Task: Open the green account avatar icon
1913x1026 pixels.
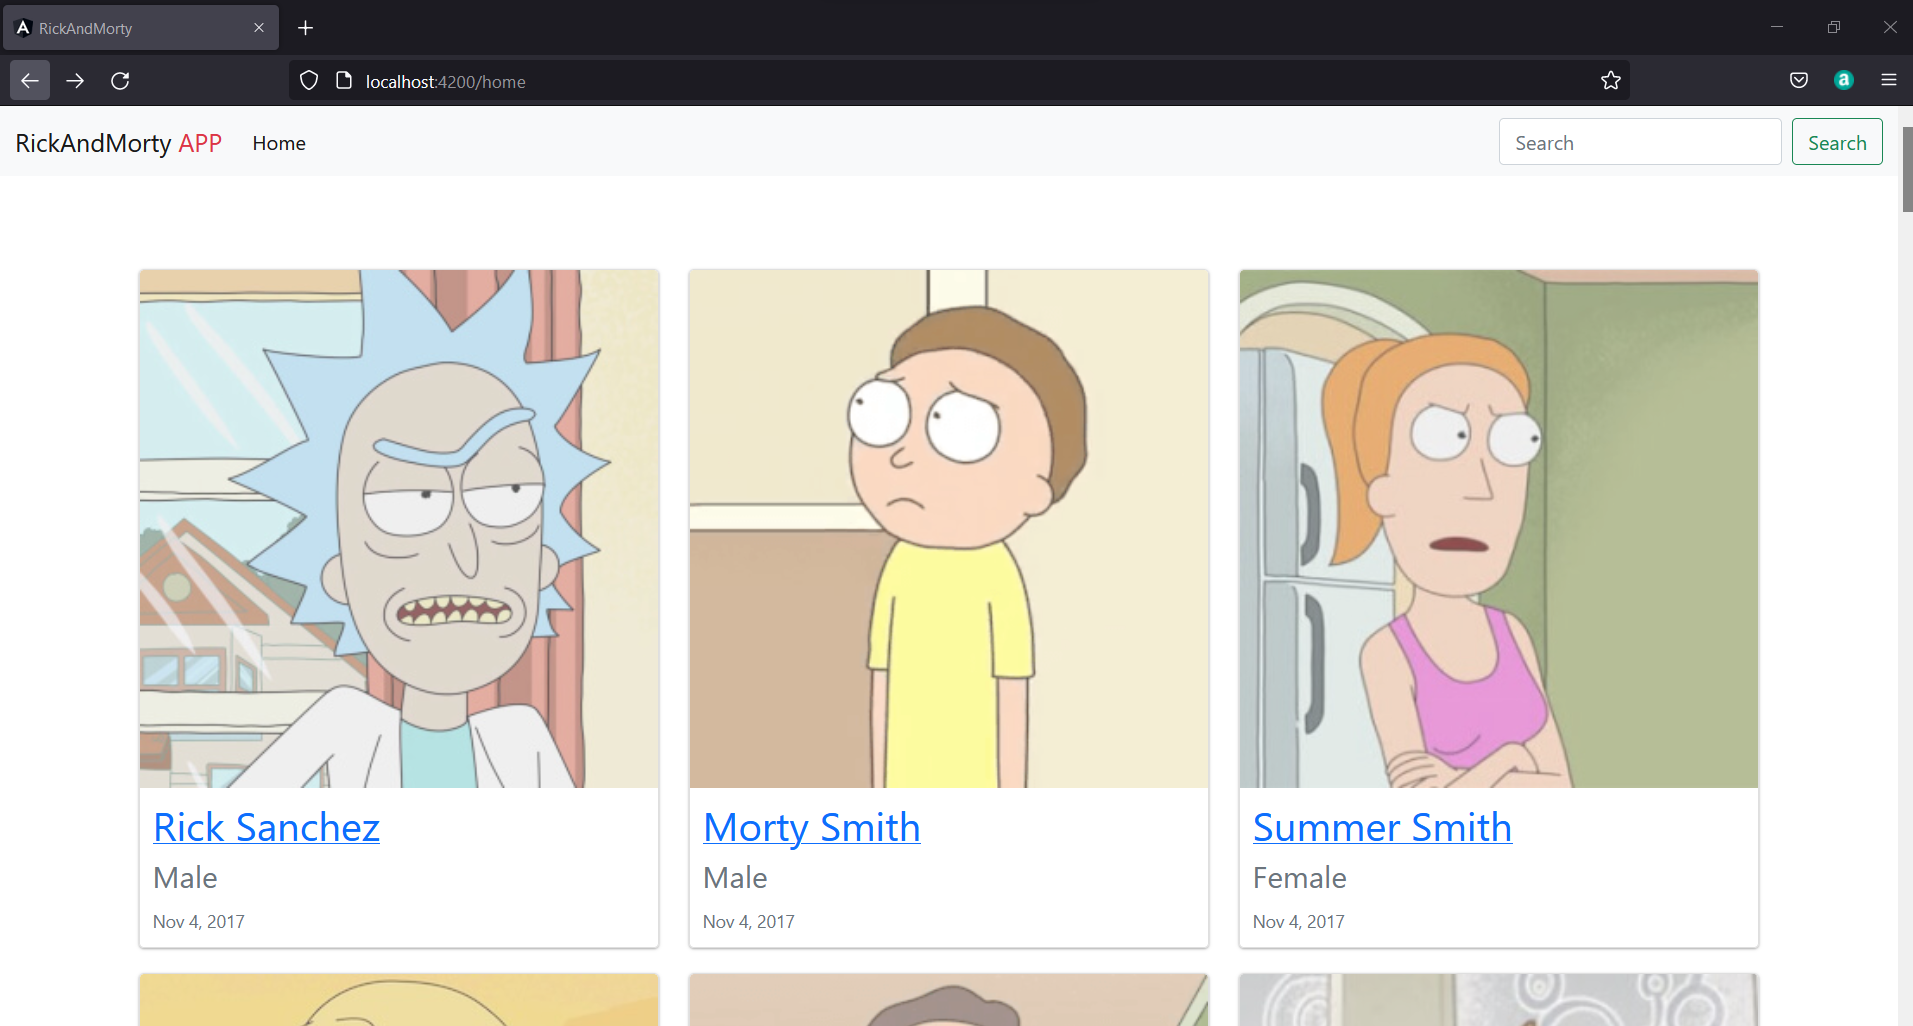Action: (x=1844, y=81)
